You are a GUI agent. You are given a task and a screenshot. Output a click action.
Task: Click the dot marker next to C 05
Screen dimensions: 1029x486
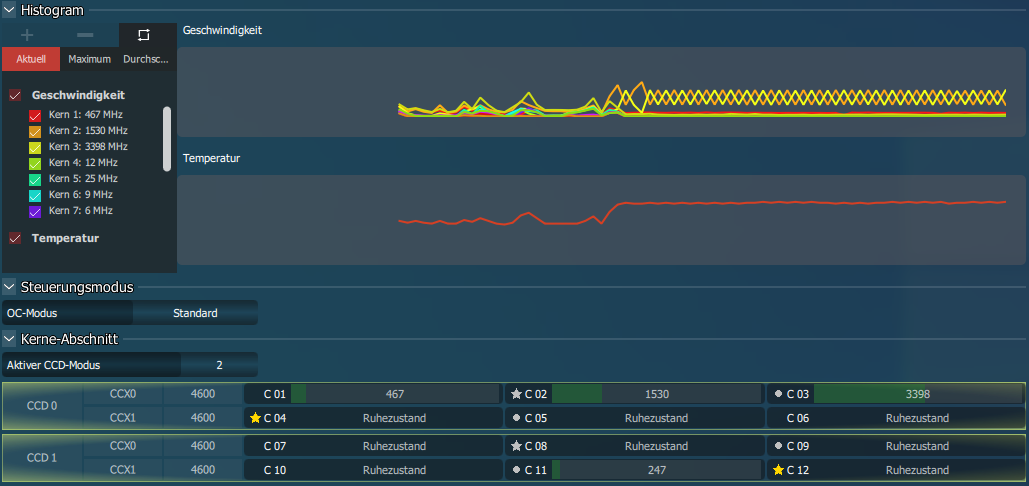(516, 418)
